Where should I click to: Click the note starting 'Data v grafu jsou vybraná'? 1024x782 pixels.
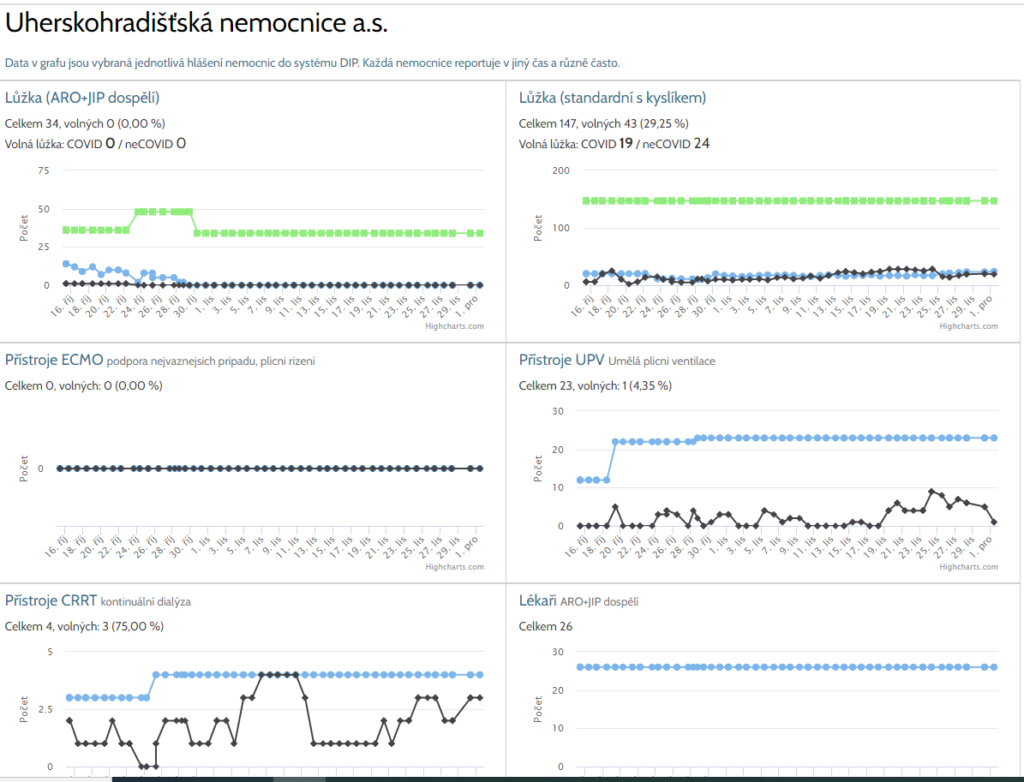point(312,63)
